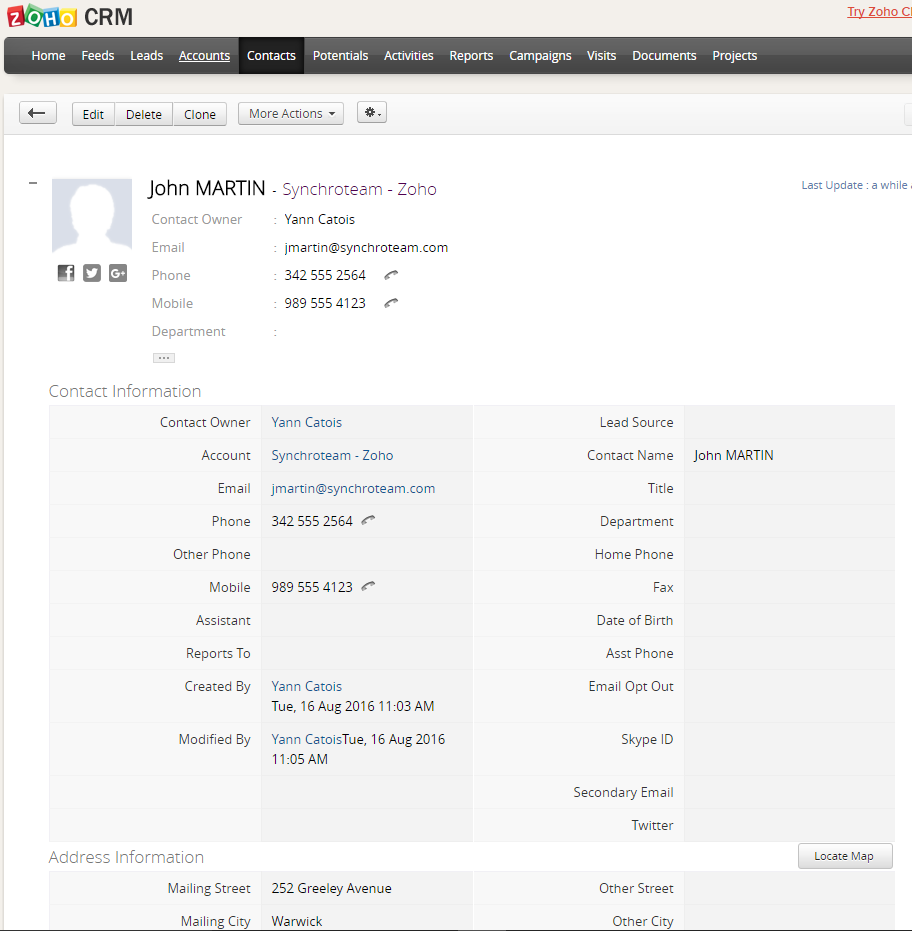Open the More Actions dropdown
The width and height of the screenshot is (912, 931).
291,113
